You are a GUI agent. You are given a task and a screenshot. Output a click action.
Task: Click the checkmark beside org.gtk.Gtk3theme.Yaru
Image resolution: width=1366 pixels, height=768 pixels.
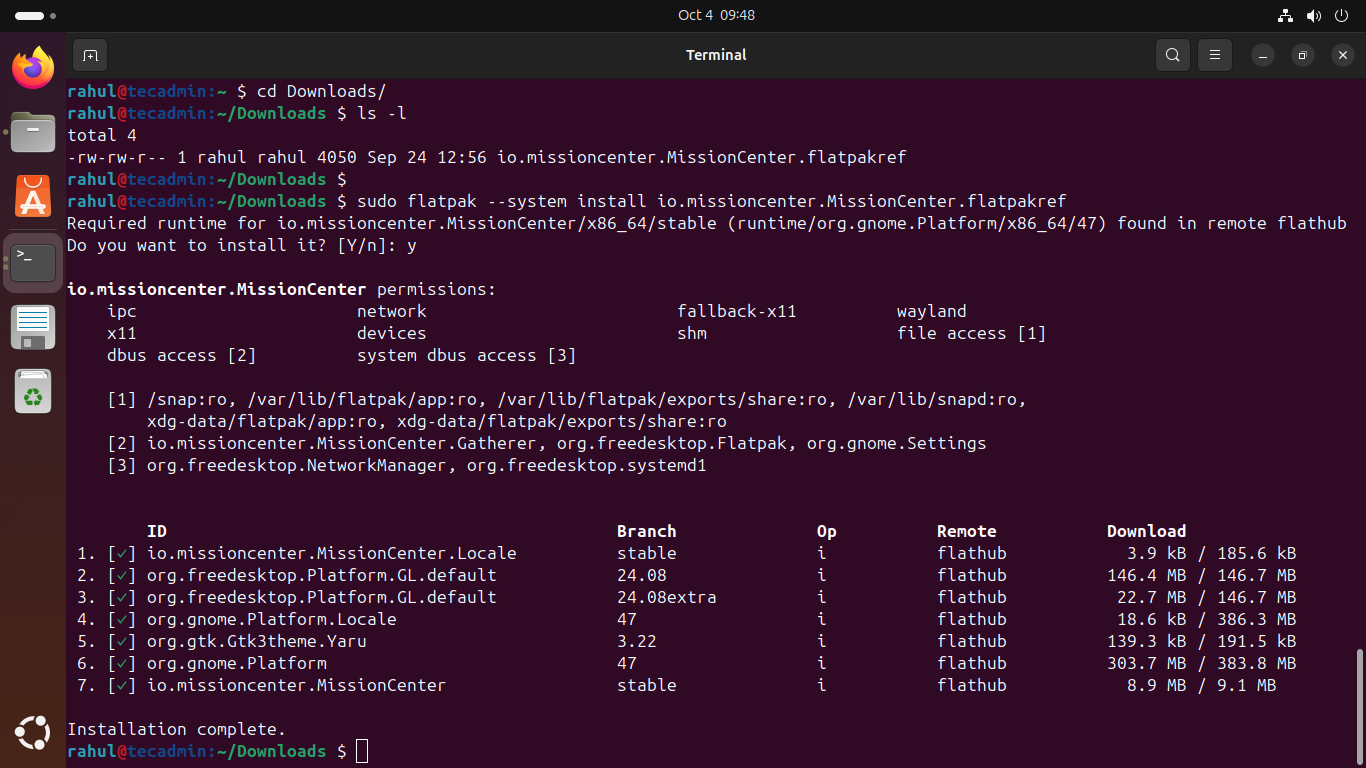click(122, 641)
